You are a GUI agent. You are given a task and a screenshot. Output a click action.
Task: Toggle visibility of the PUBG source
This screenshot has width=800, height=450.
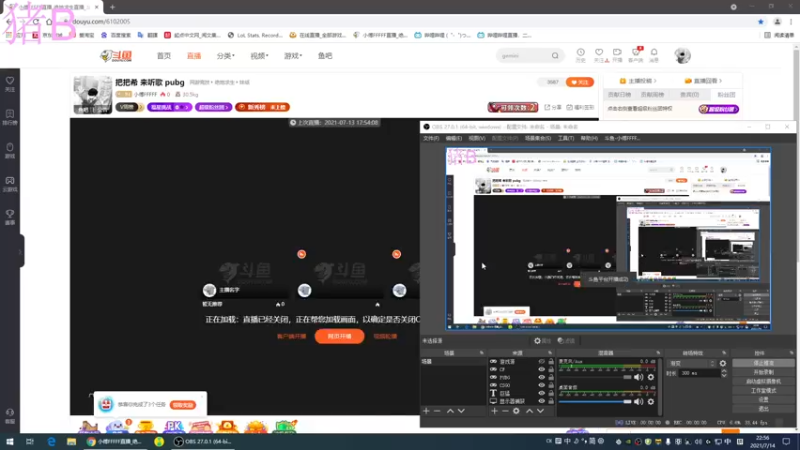(542, 378)
